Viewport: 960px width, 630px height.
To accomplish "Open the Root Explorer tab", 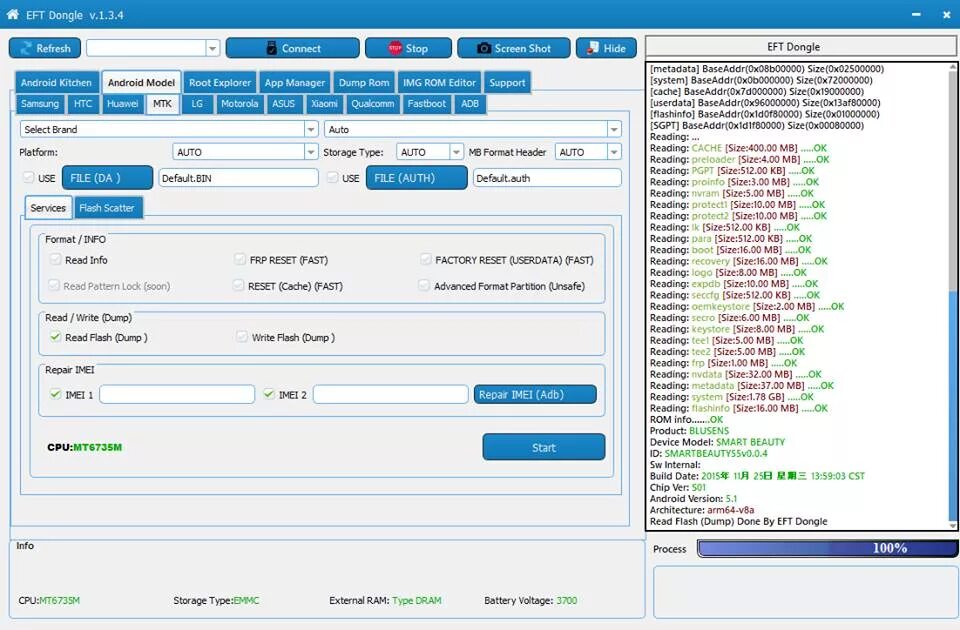I will pos(220,83).
